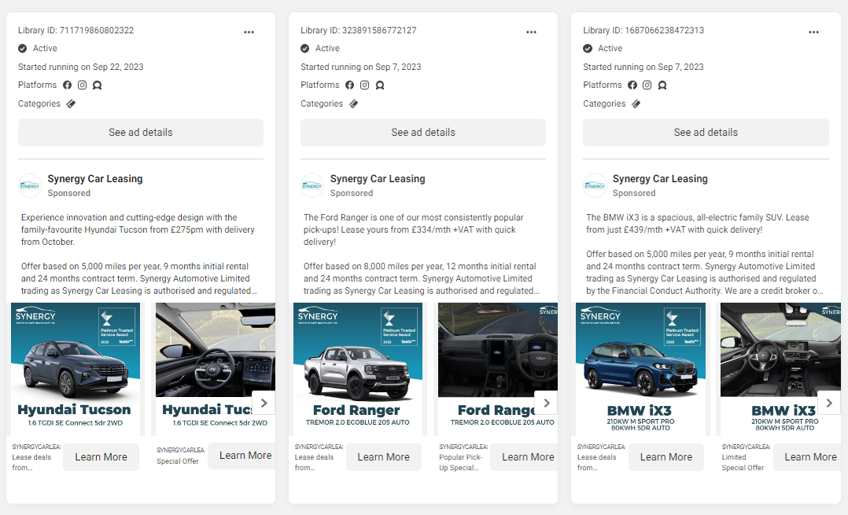The image size is (848, 515).
Task: Advance Hyundai Tucson carousel with next arrow
Action: [x=264, y=403]
